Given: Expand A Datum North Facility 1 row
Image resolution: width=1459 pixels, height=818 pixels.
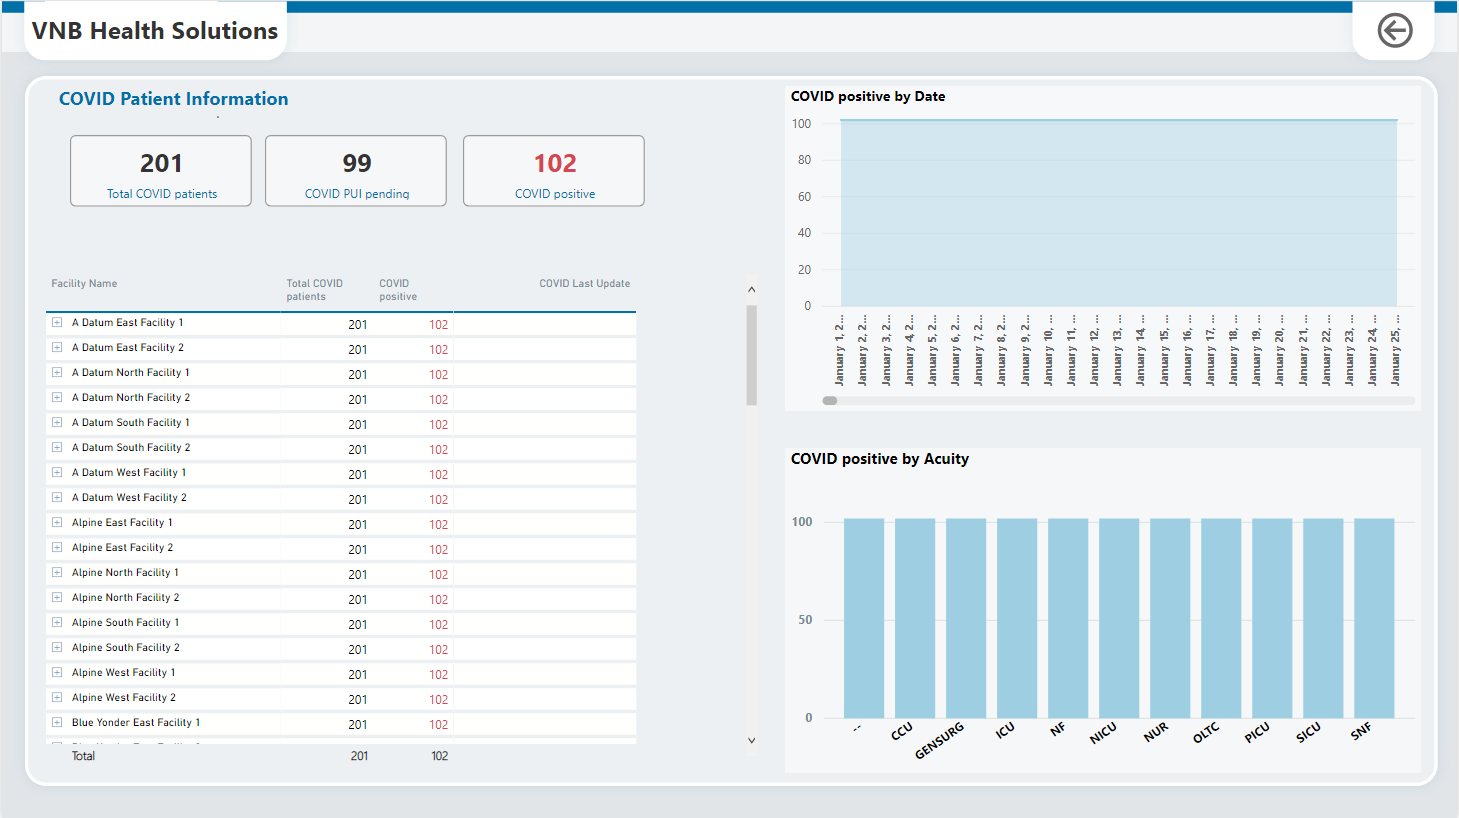Looking at the screenshot, I should click(57, 373).
